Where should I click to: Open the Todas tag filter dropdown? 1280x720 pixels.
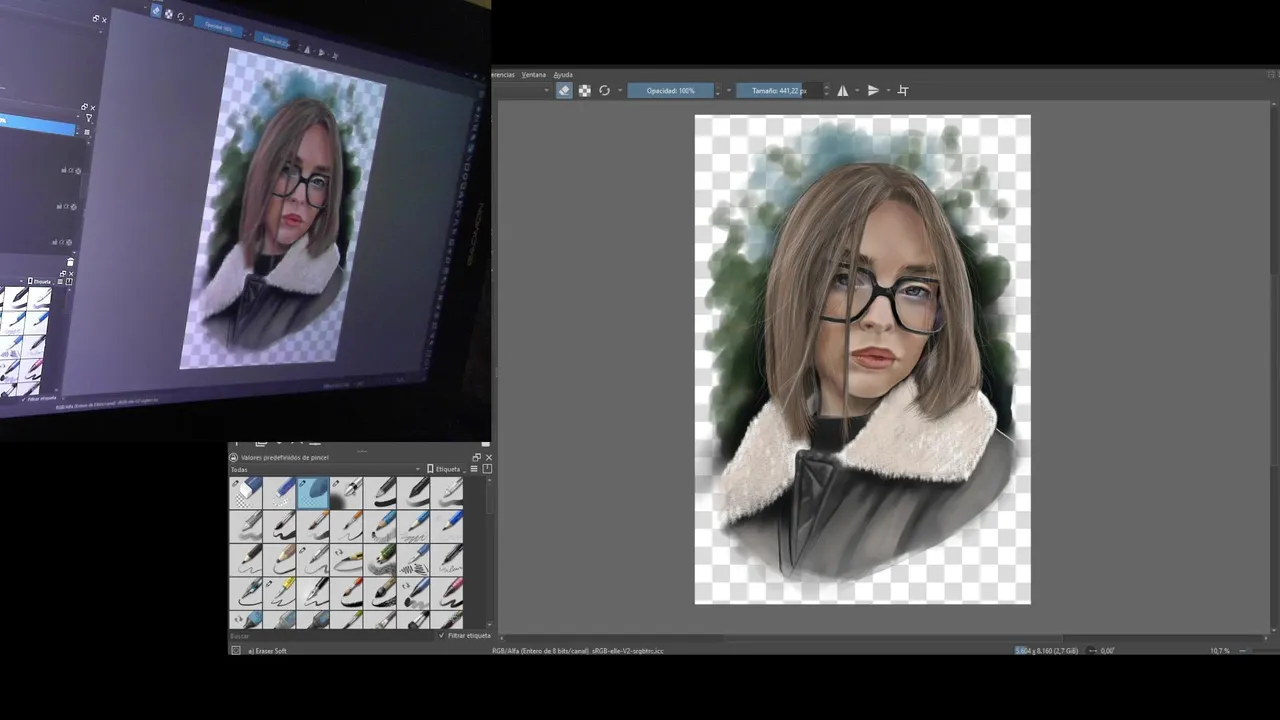pyautogui.click(x=326, y=469)
